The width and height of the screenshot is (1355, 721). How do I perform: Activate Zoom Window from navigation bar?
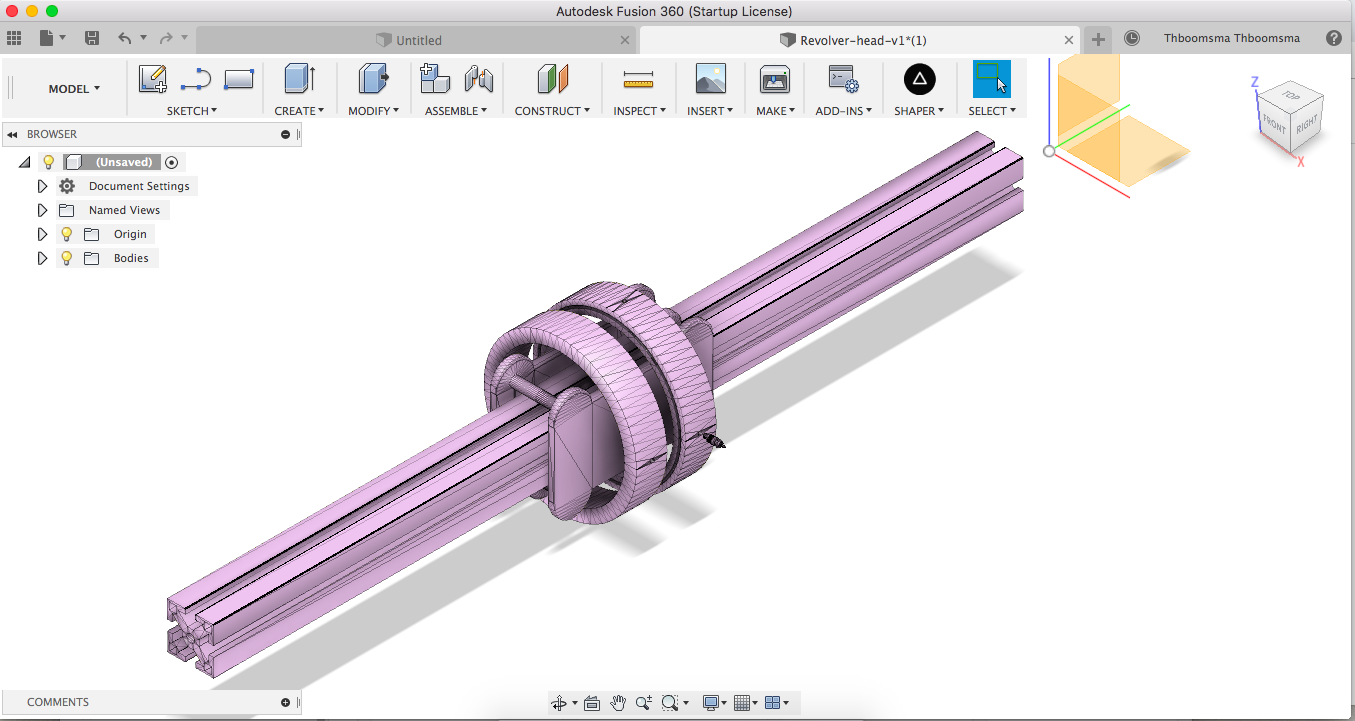670,702
